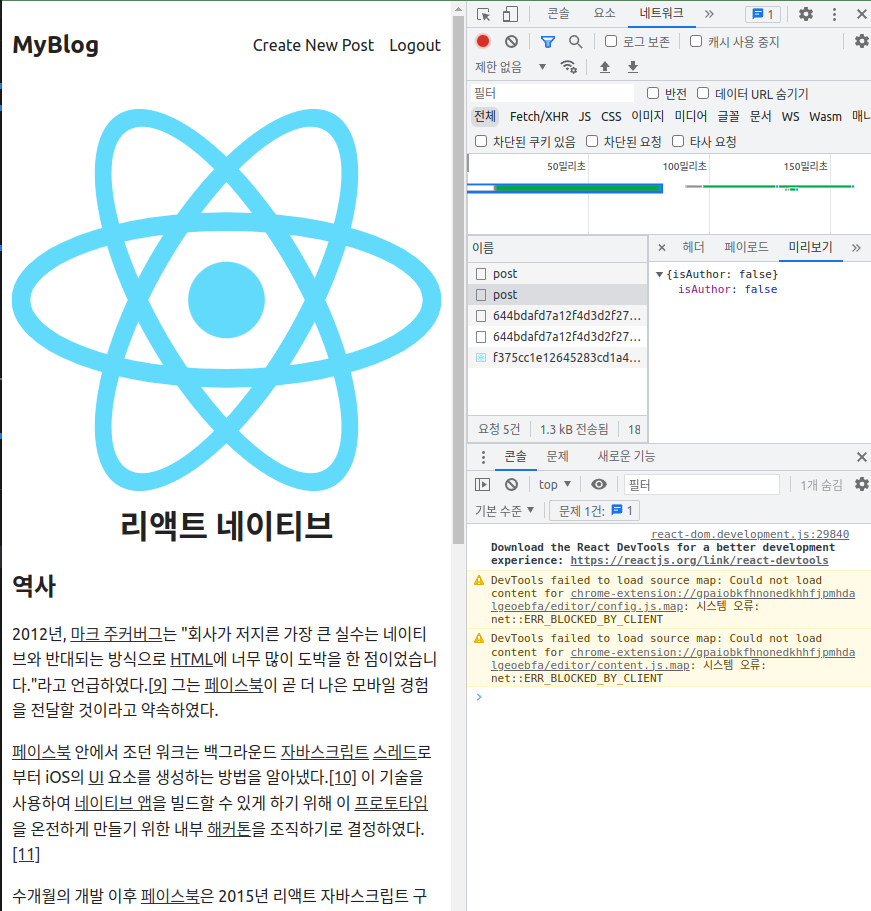Open console settings gear icon
Image resolution: width=871 pixels, height=911 pixels.
[x=862, y=484]
